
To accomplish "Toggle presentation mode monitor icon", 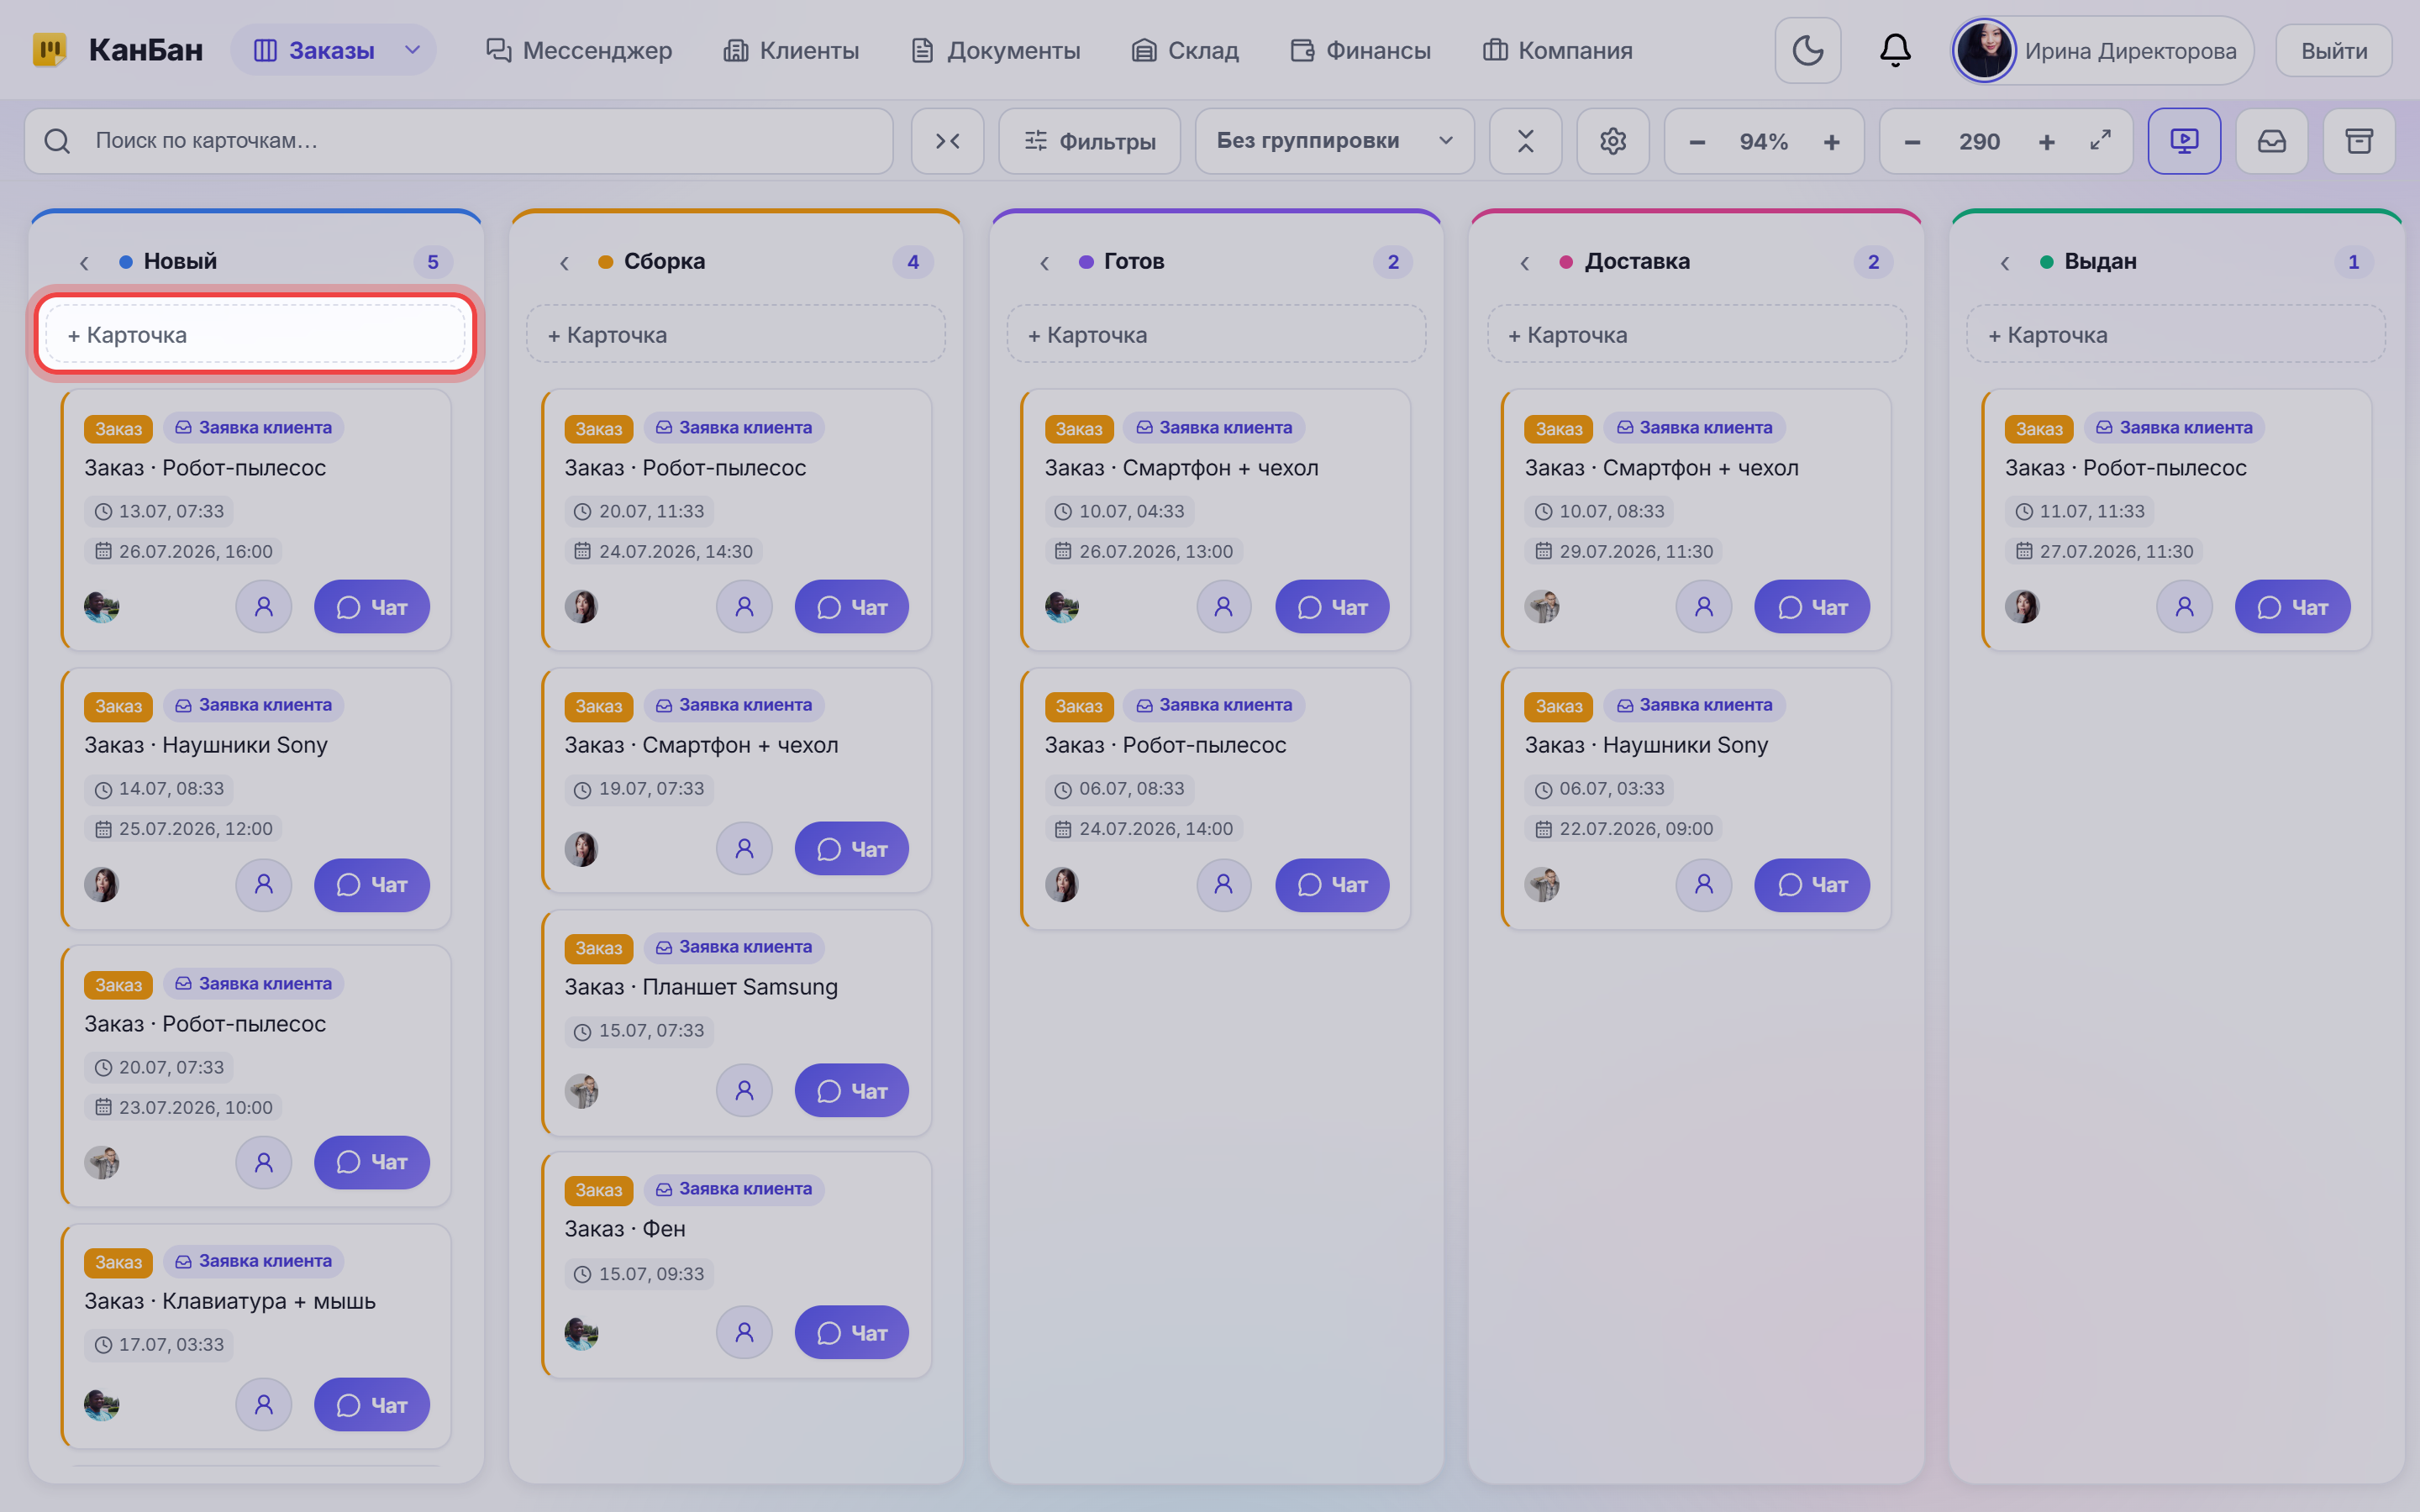I will point(2184,141).
